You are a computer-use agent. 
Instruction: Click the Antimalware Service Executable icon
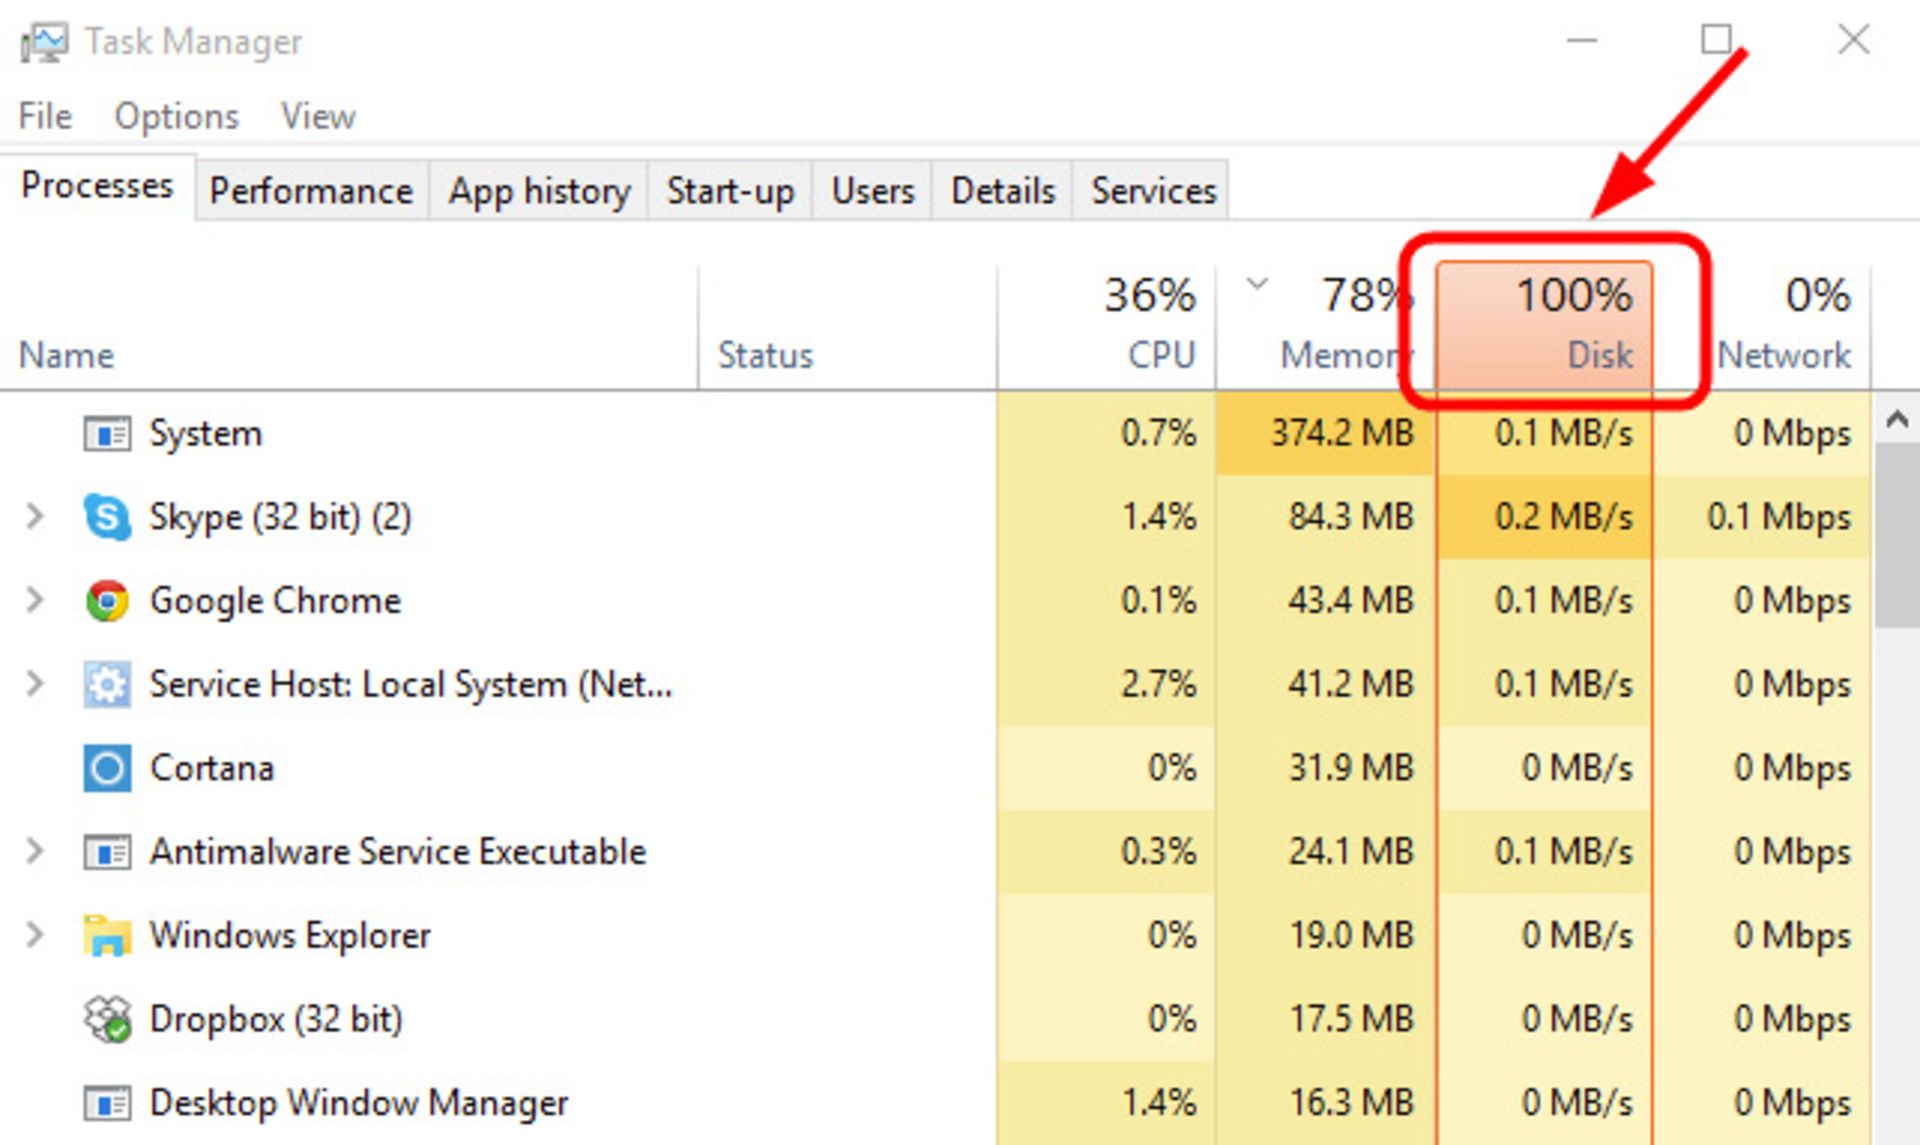108,851
